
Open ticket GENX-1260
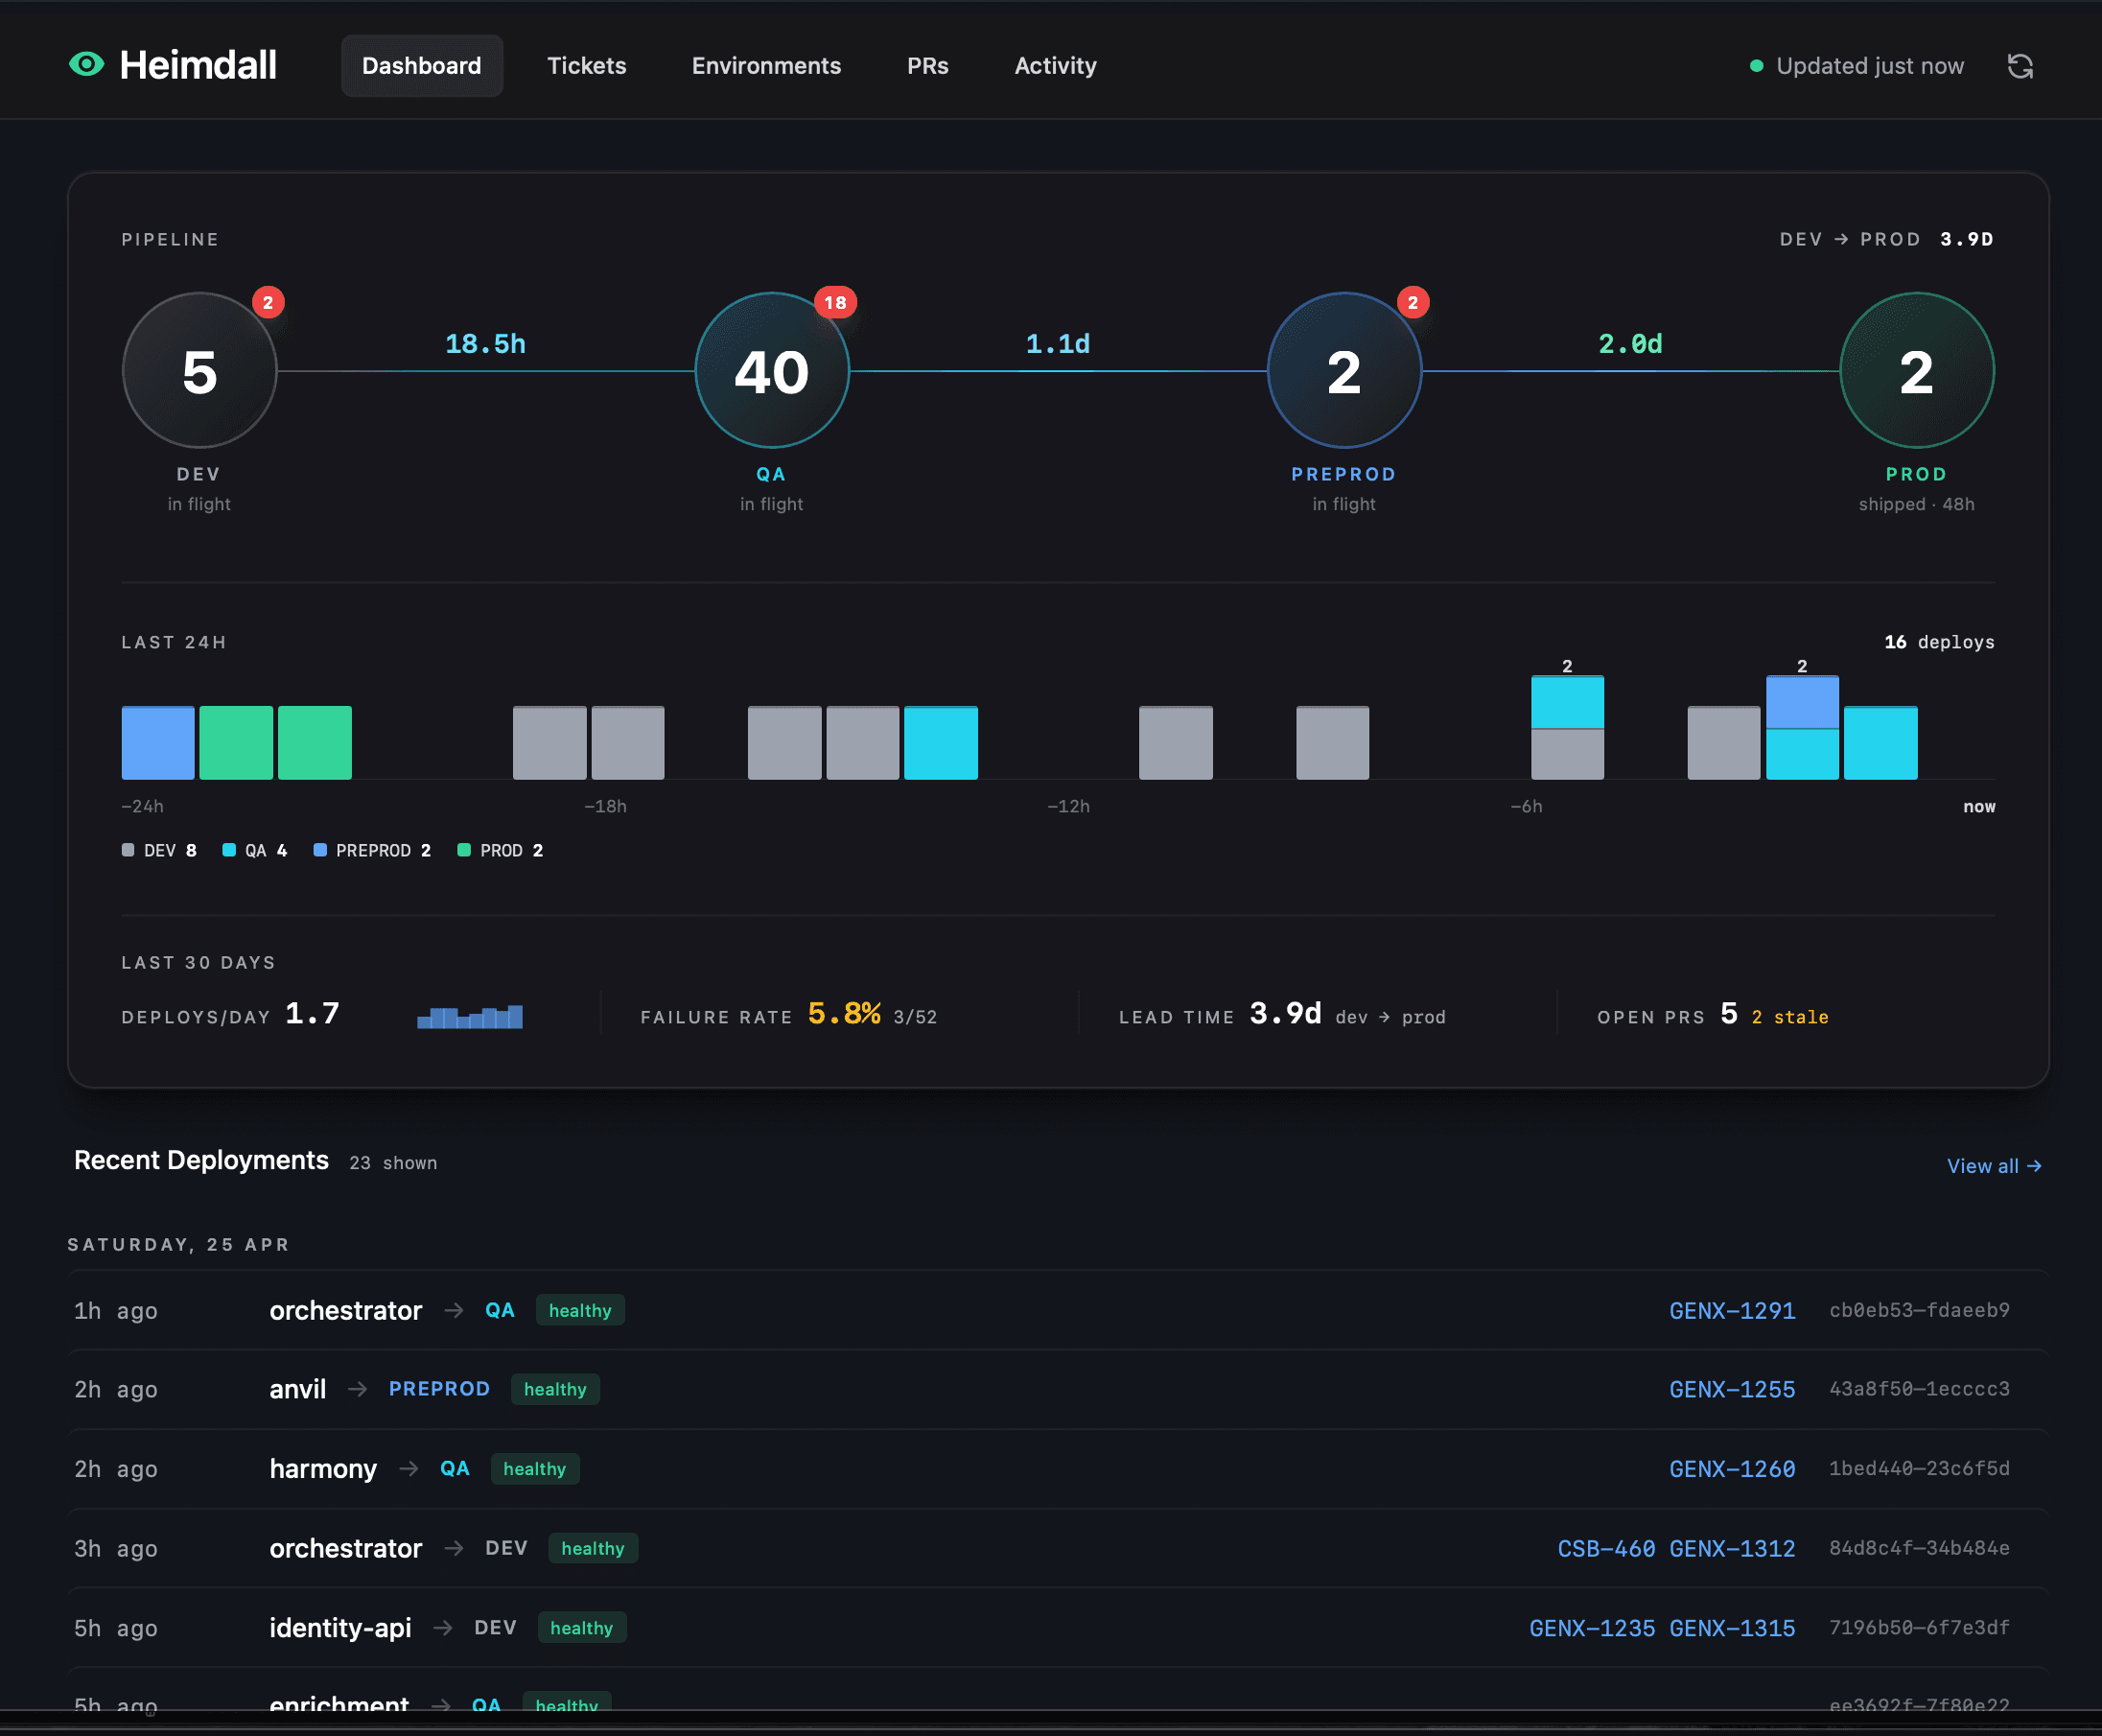point(1732,1469)
